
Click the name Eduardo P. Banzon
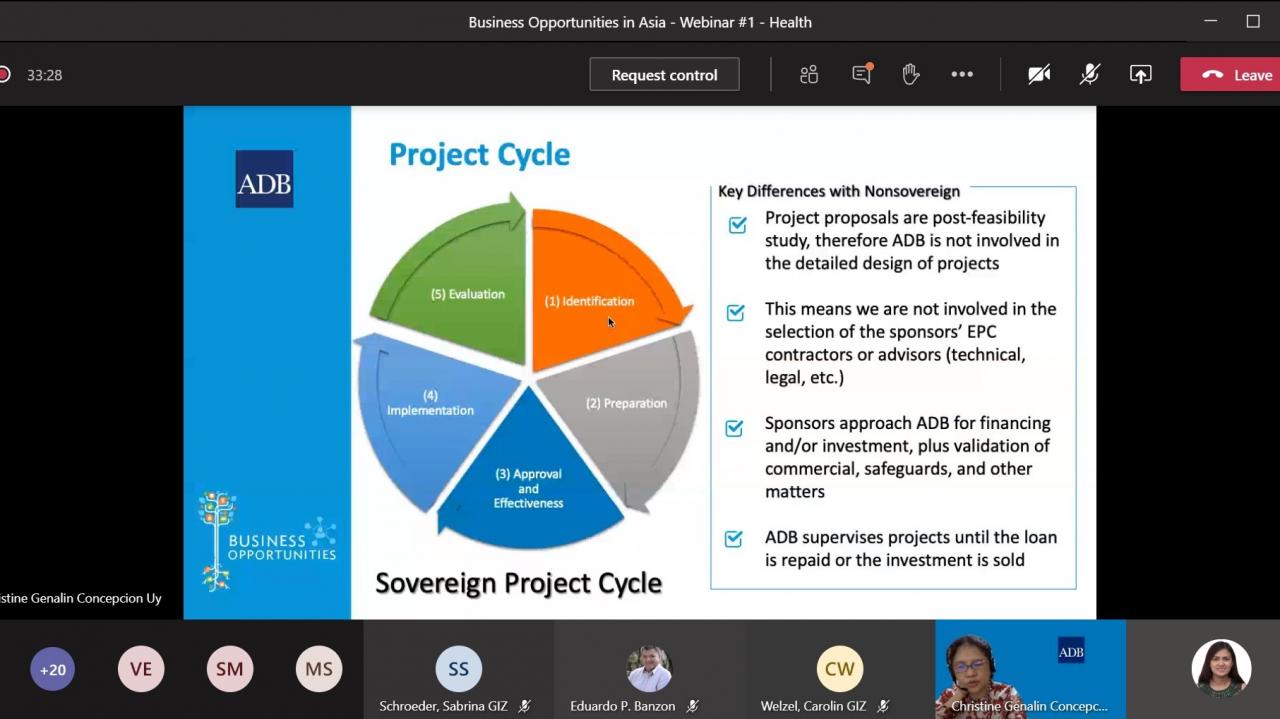[x=622, y=706]
